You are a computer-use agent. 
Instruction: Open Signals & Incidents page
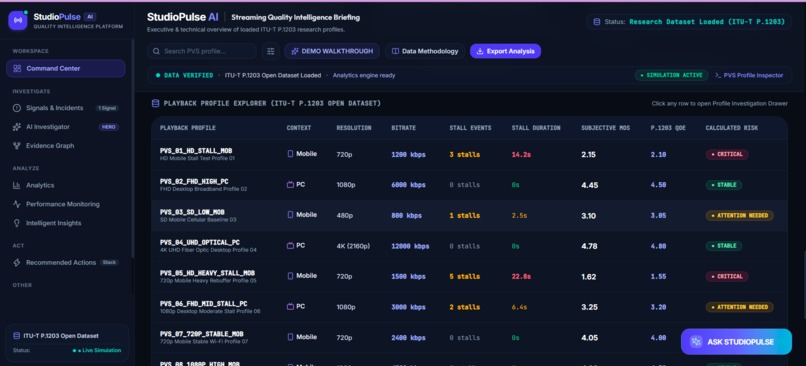click(66, 108)
